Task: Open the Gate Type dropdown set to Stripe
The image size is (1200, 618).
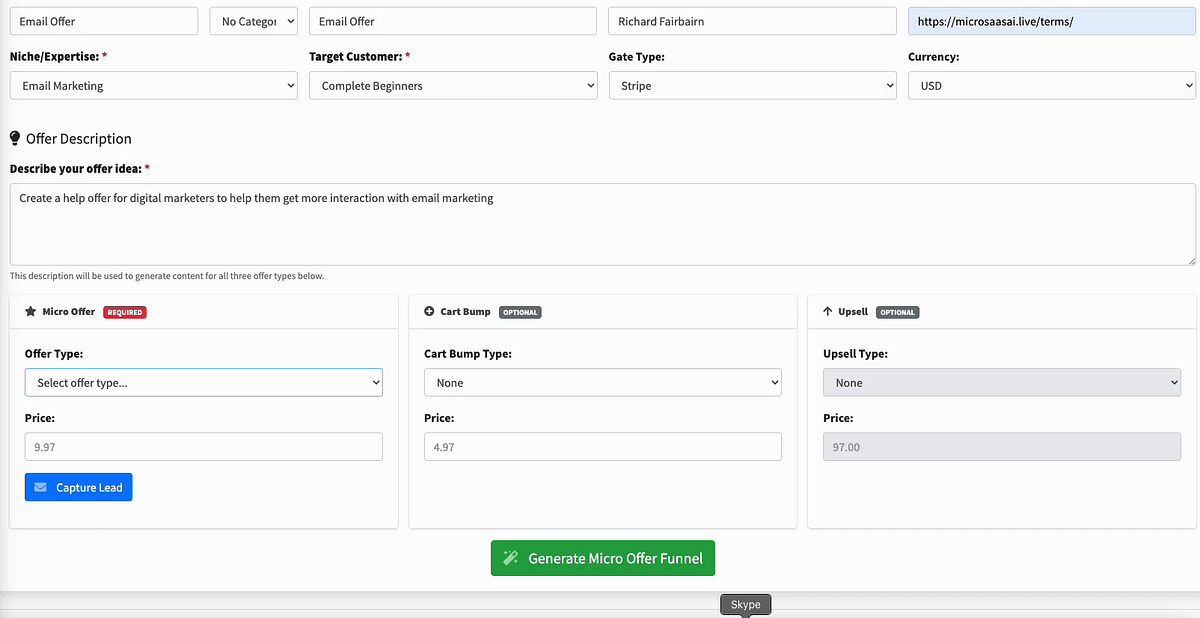Action: (x=752, y=86)
